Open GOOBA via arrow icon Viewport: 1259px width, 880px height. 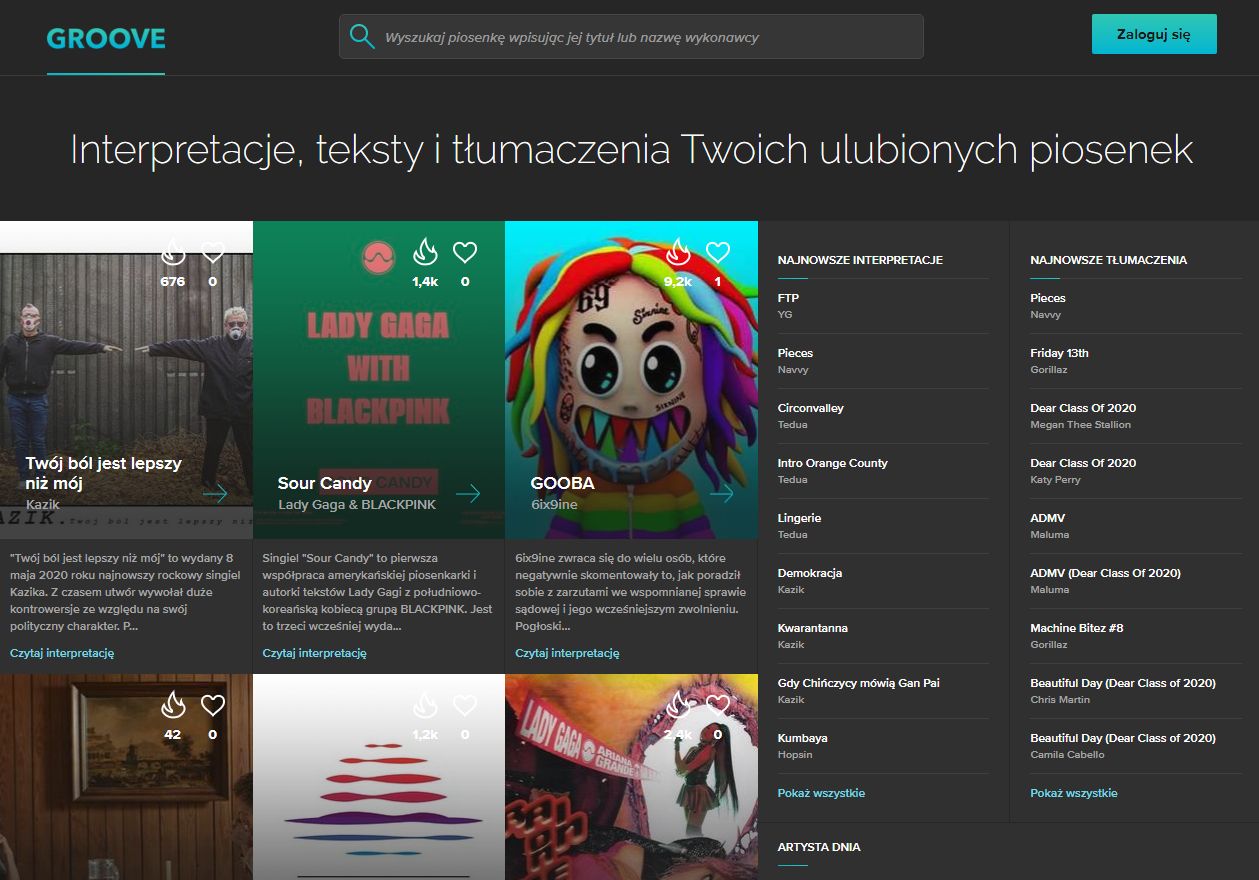pos(721,493)
